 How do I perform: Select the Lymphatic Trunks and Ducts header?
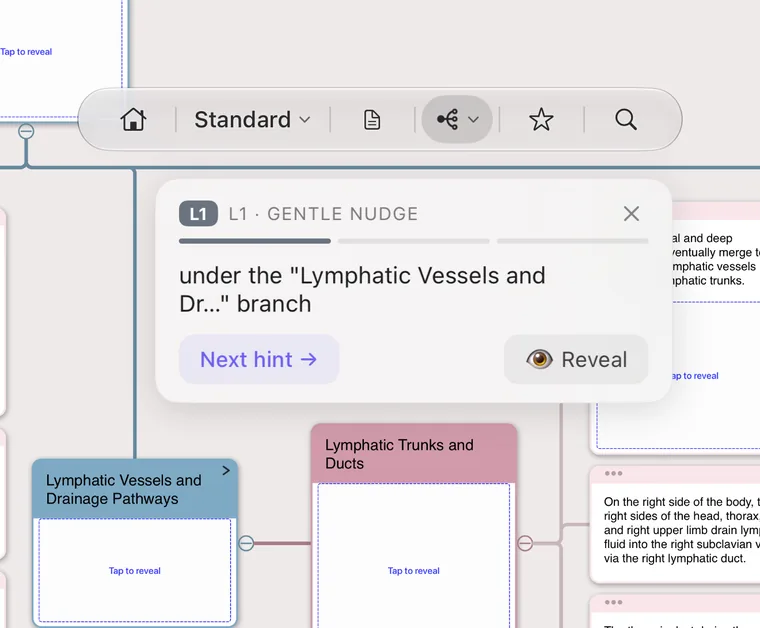tap(413, 454)
